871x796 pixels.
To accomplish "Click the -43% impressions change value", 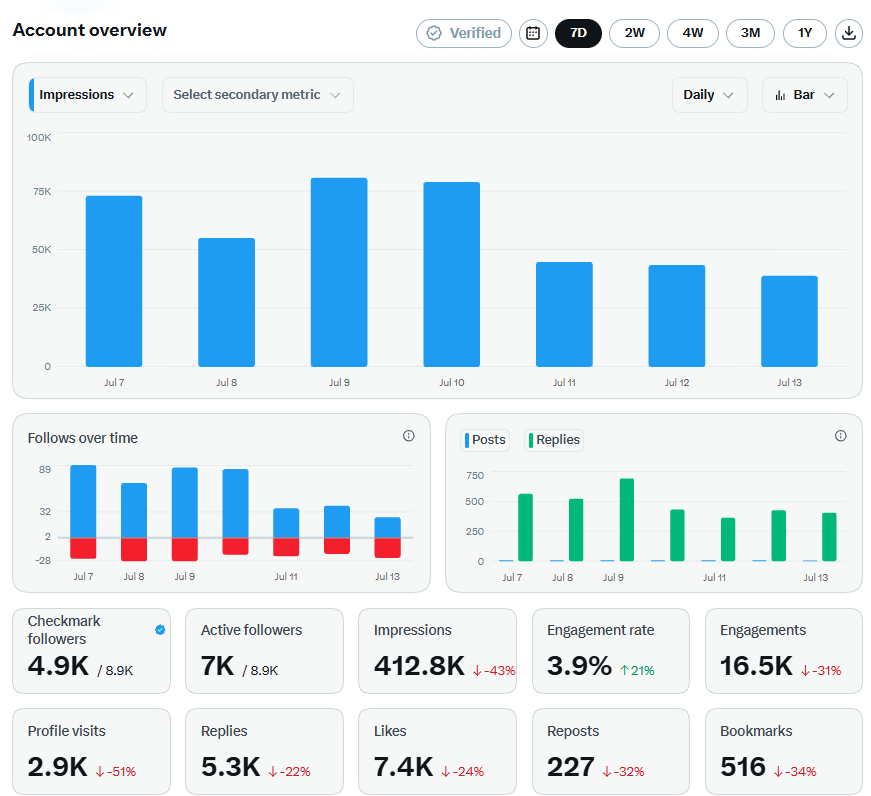I will coord(494,670).
